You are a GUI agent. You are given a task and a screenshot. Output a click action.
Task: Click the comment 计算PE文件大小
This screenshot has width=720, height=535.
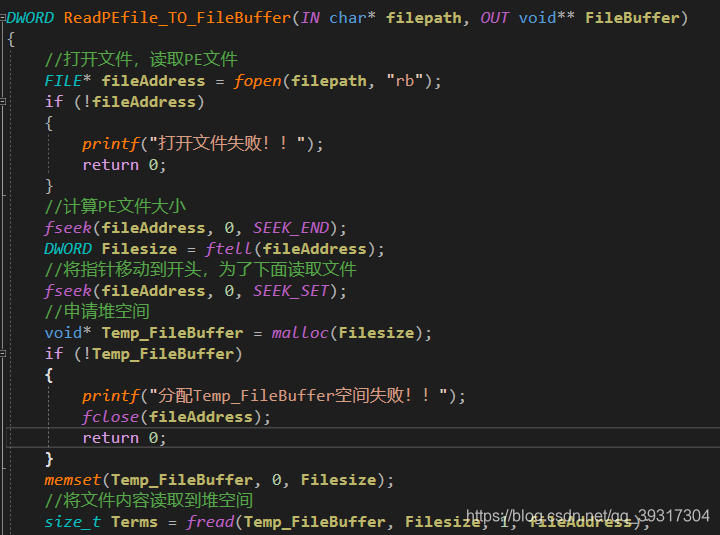tap(115, 207)
